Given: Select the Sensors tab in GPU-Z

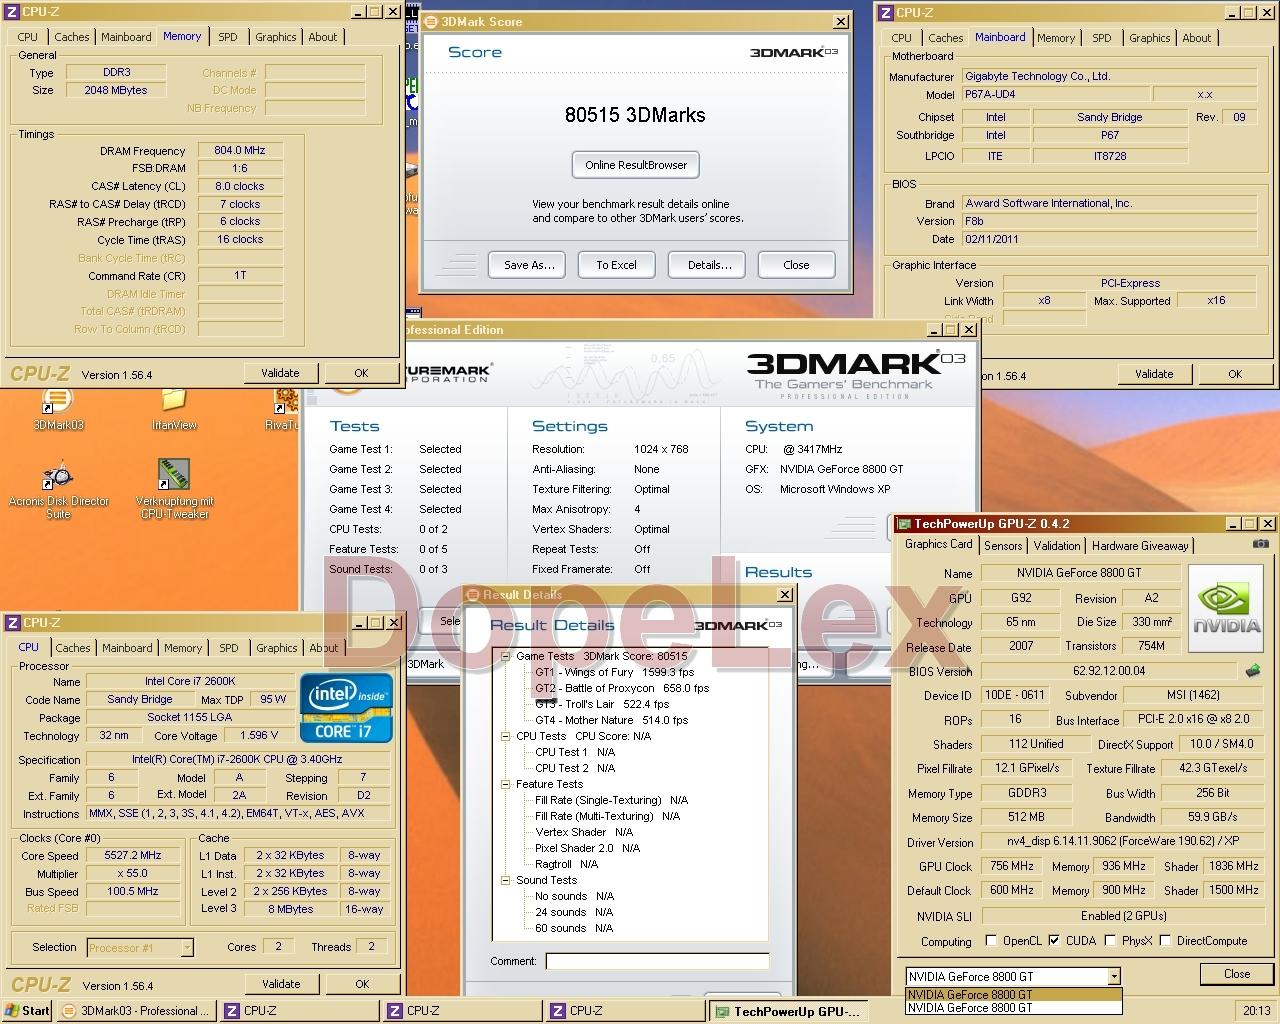Looking at the screenshot, I should 1003,546.
